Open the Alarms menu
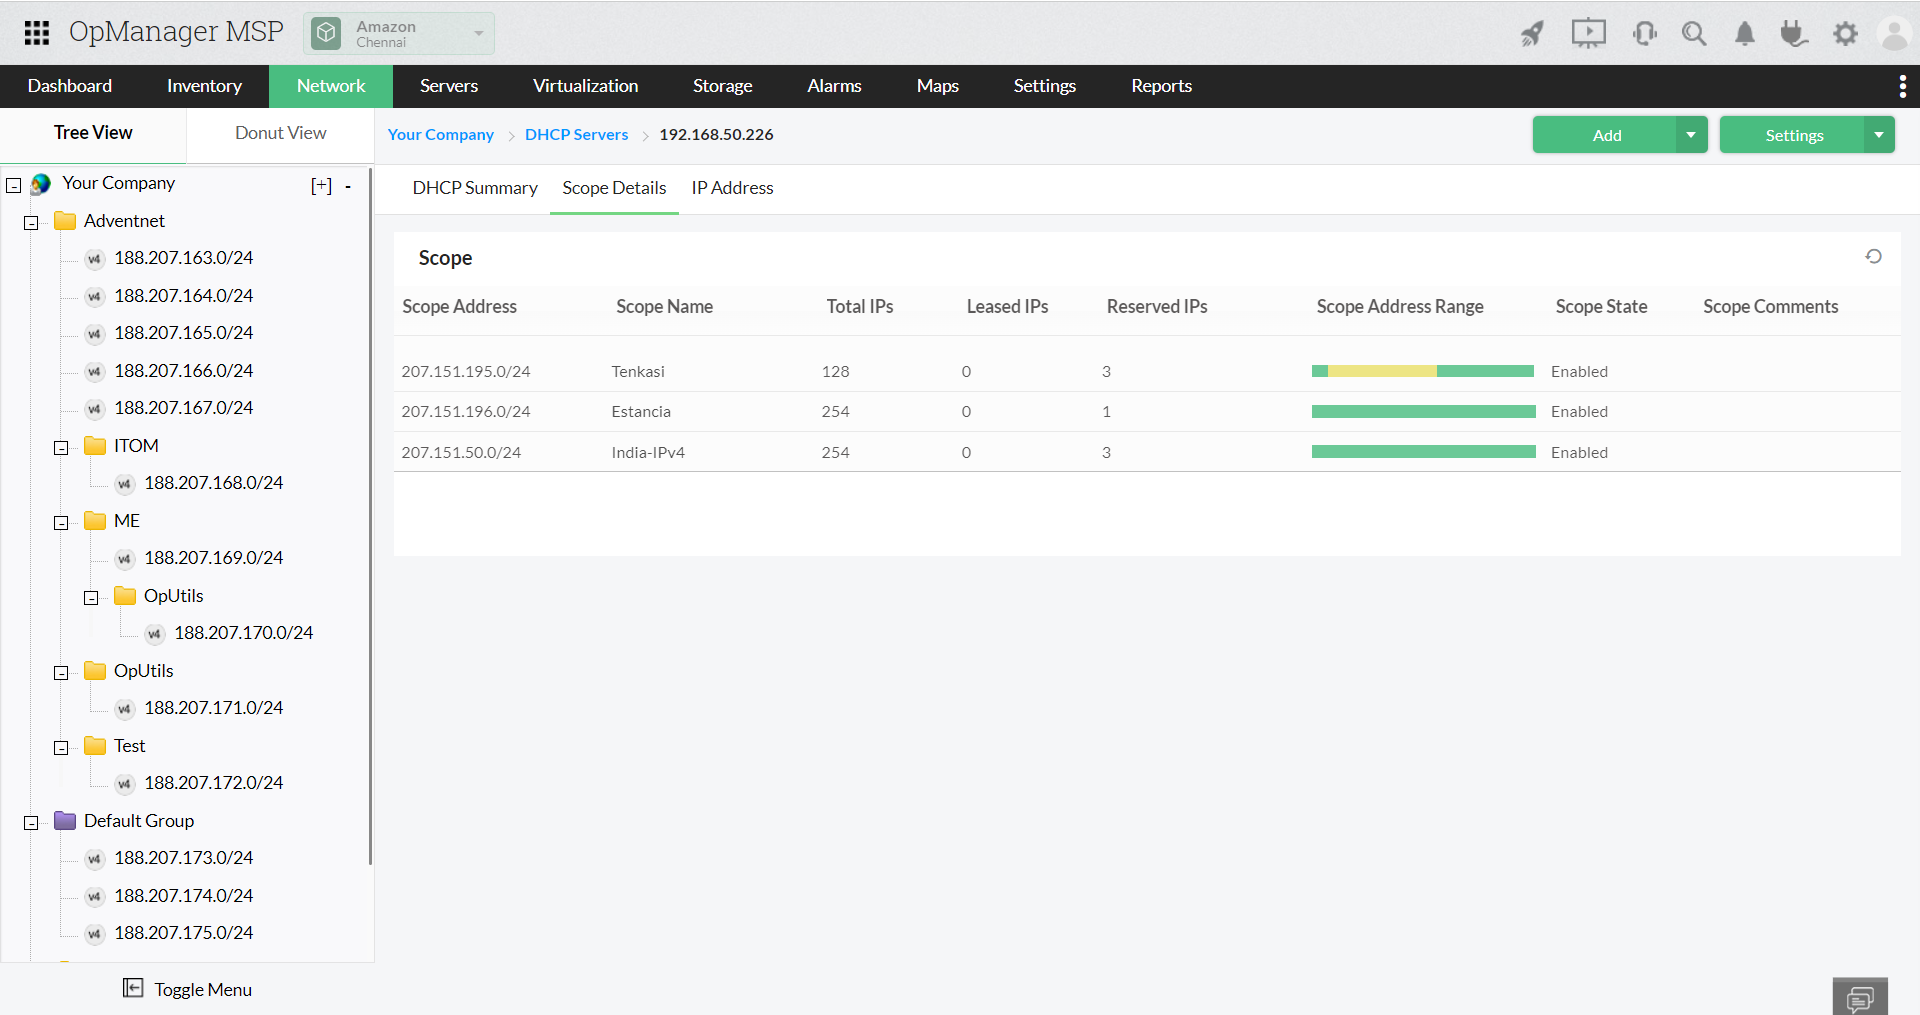The image size is (1920, 1015). pyautogui.click(x=834, y=86)
